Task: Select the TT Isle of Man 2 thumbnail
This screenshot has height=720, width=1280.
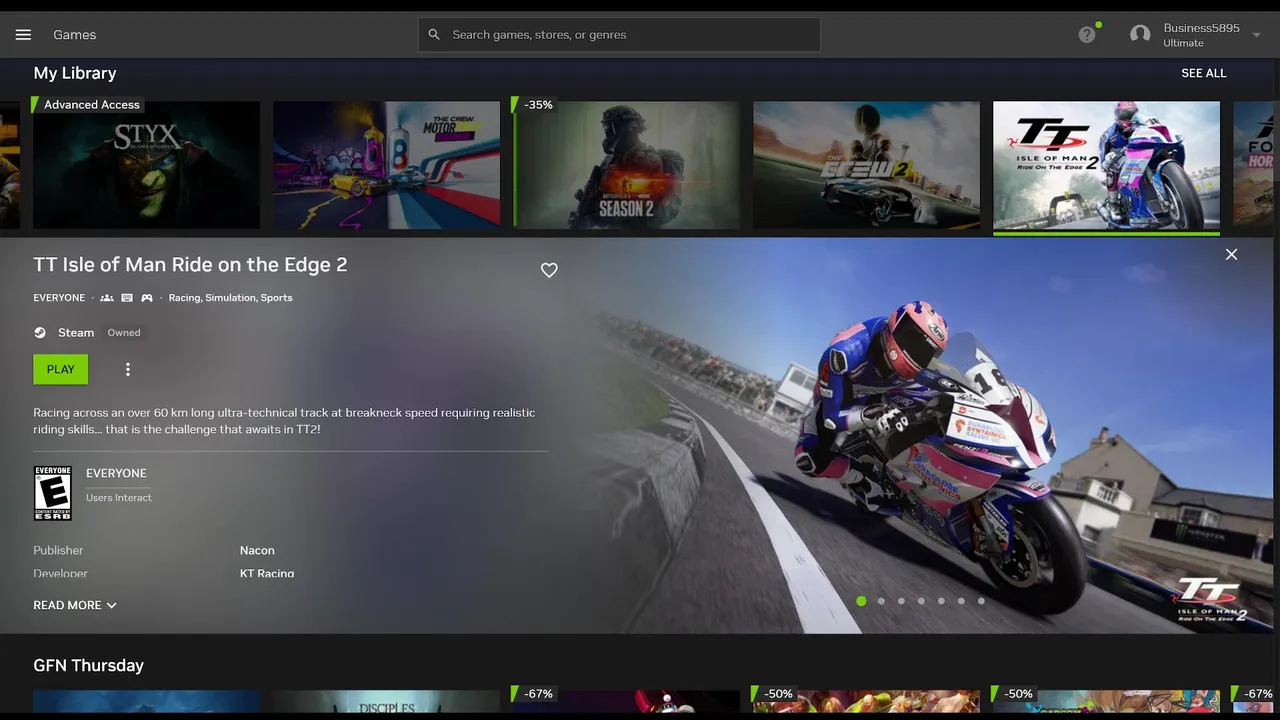Action: point(1106,165)
